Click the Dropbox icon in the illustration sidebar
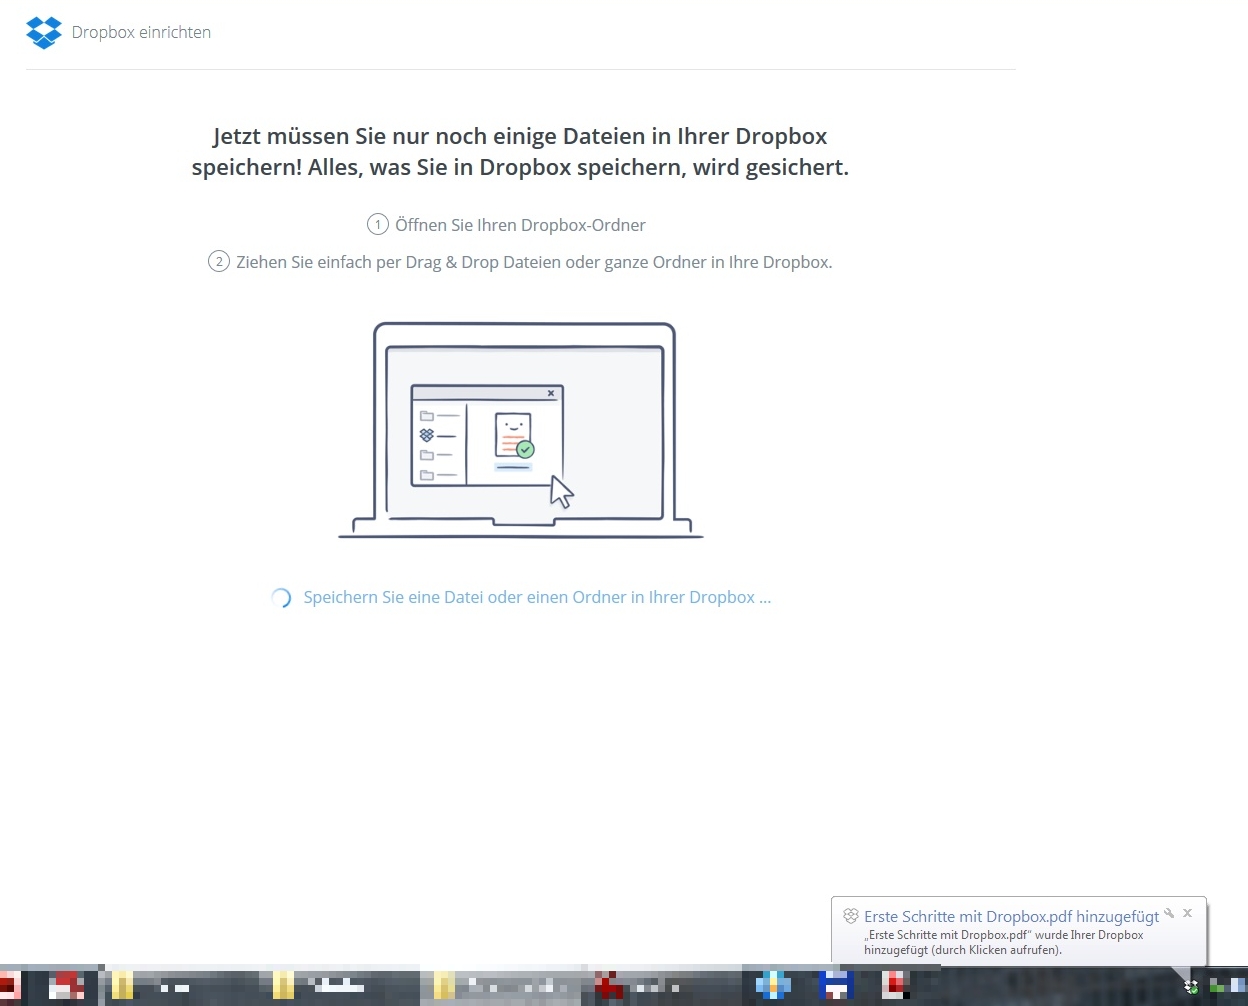Viewport: 1248px width, 1006px height. [x=427, y=435]
